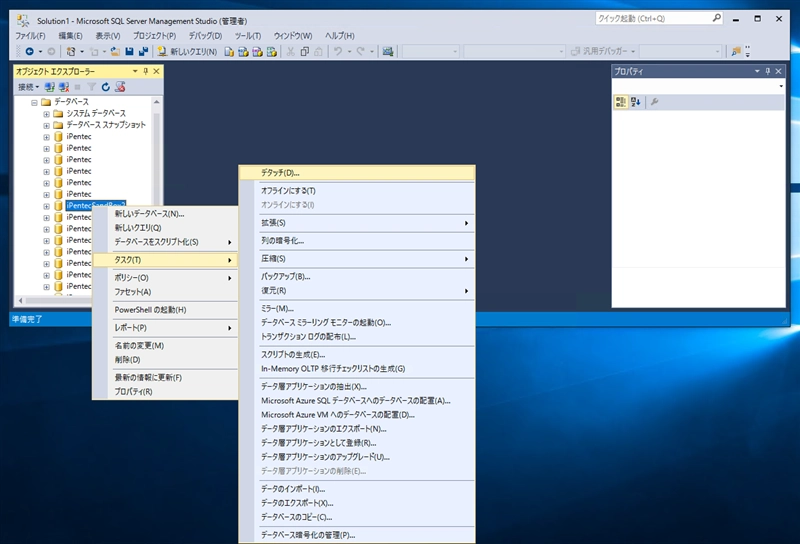Image resolution: width=800 pixels, height=544 pixels.
Task: Click the new project toolbar icon
Action: pos(71,51)
